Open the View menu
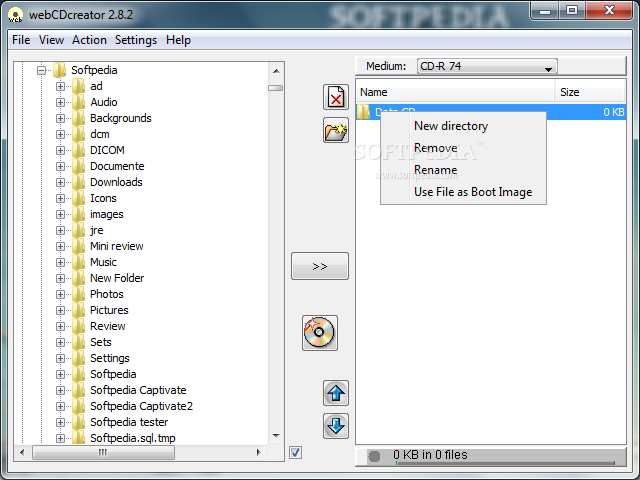Screen dimensions: 640x480 (51, 40)
